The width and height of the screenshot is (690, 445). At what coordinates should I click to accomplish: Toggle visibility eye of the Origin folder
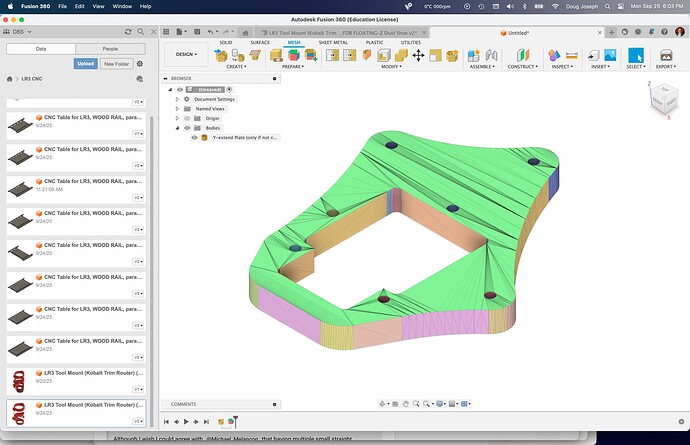[x=187, y=118]
